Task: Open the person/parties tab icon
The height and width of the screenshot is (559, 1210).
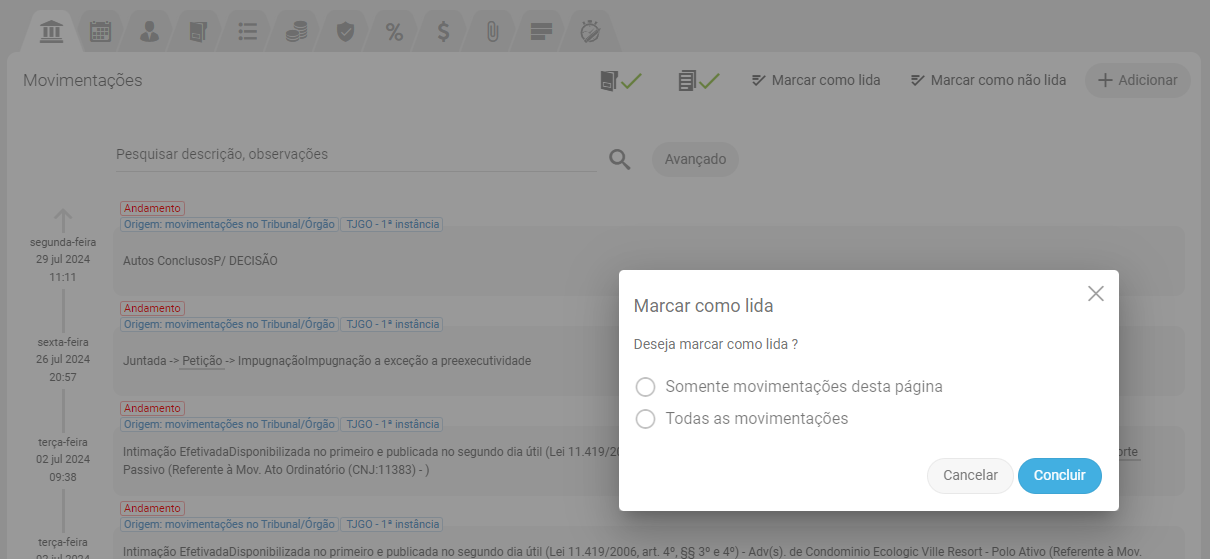Action: coord(149,32)
